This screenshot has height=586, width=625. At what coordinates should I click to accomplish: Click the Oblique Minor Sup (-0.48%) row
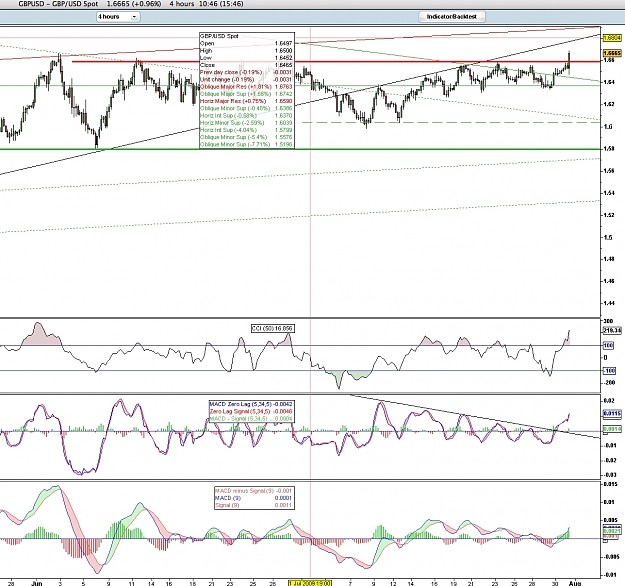pyautogui.click(x=246, y=108)
